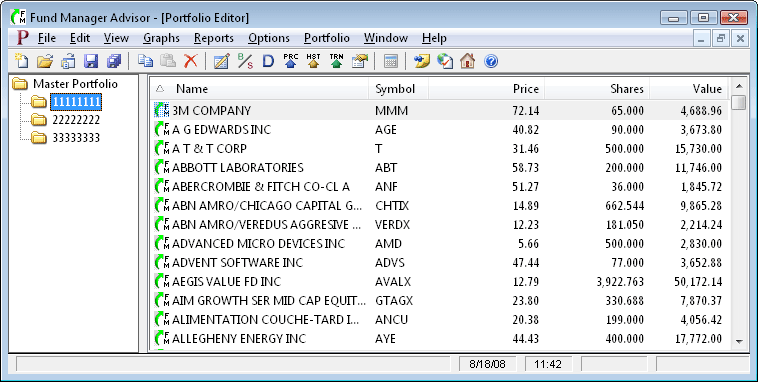Select the ALLEGHENY ENERGY INC row
This screenshot has height=382, width=758.
440,338
